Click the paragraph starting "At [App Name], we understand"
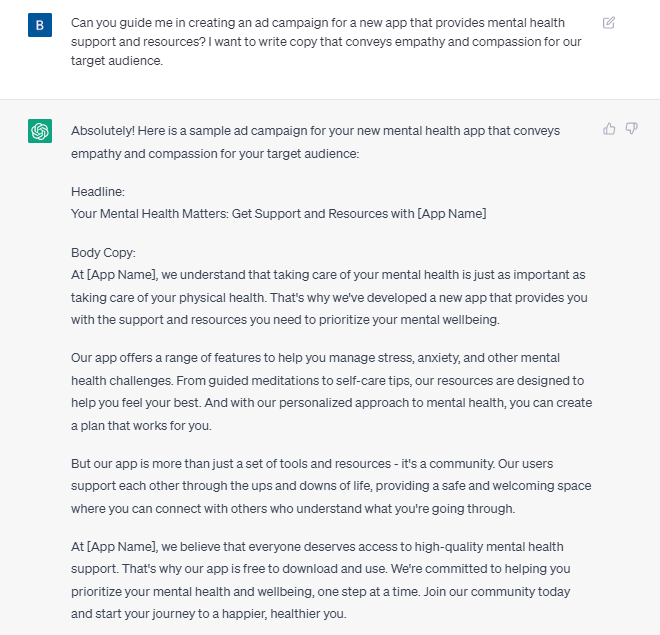The image size is (660, 635). pyautogui.click(x=329, y=297)
